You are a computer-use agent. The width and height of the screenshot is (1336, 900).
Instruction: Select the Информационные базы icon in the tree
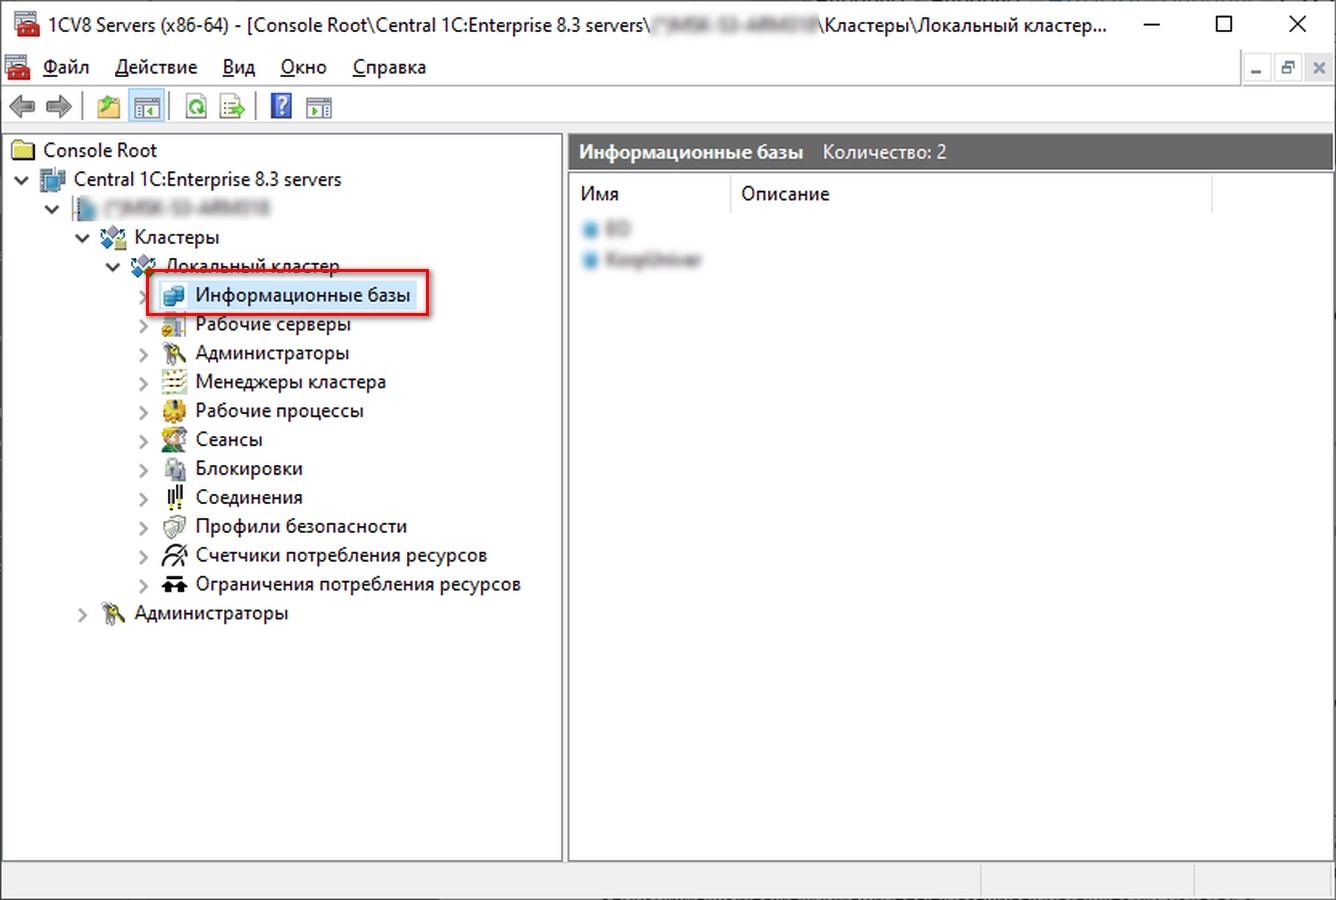coord(174,296)
